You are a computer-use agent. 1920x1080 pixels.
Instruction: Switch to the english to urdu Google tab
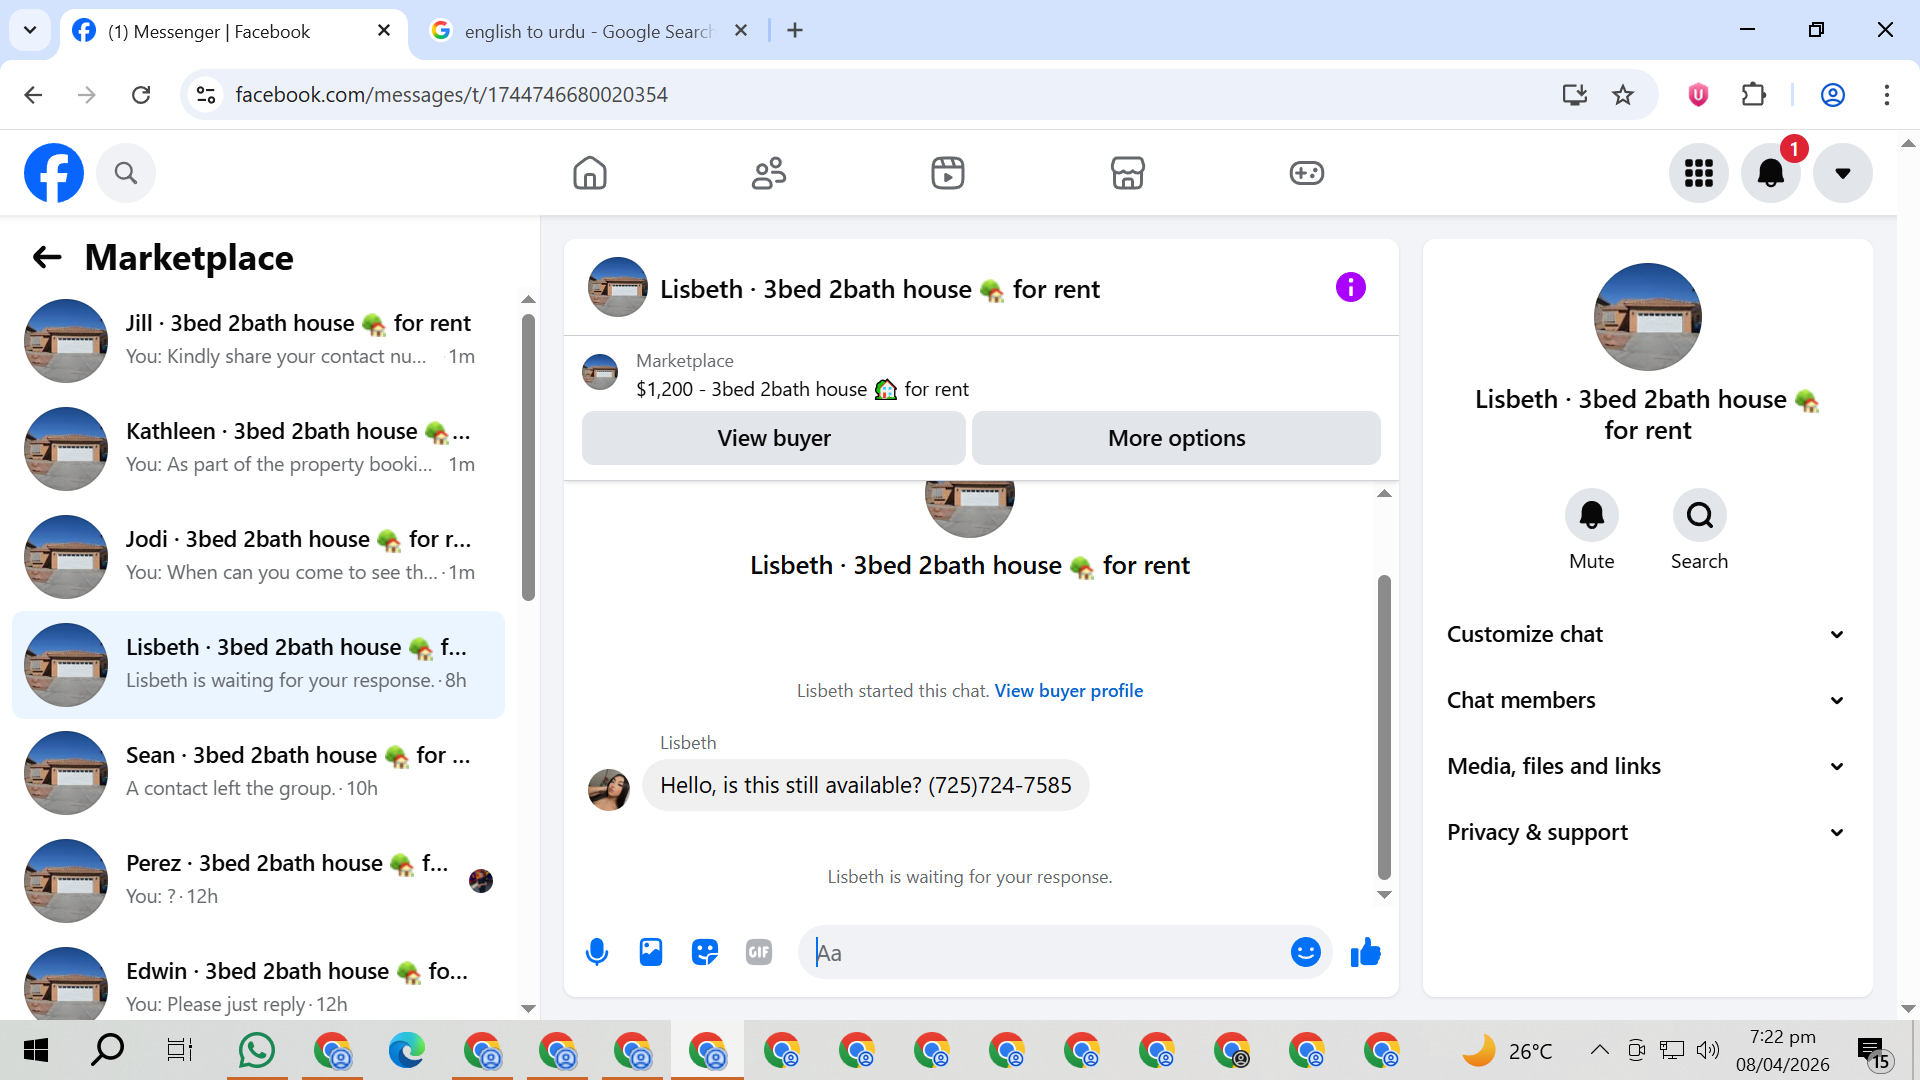coord(588,31)
